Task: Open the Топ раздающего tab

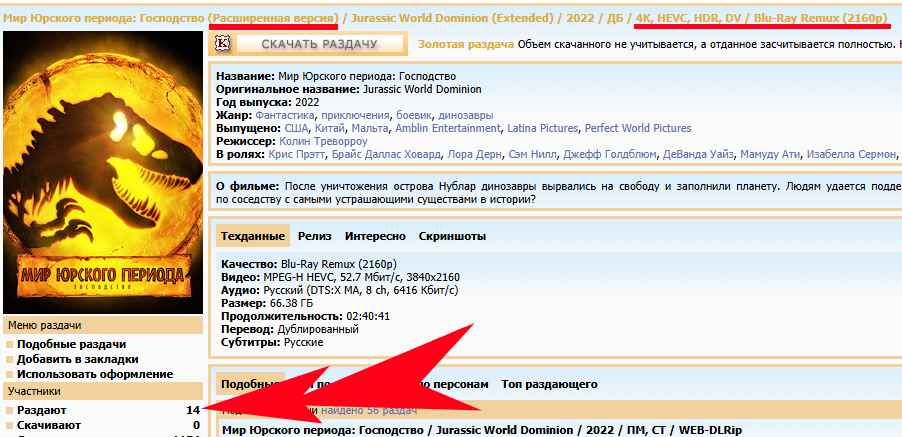Action: coord(549,384)
